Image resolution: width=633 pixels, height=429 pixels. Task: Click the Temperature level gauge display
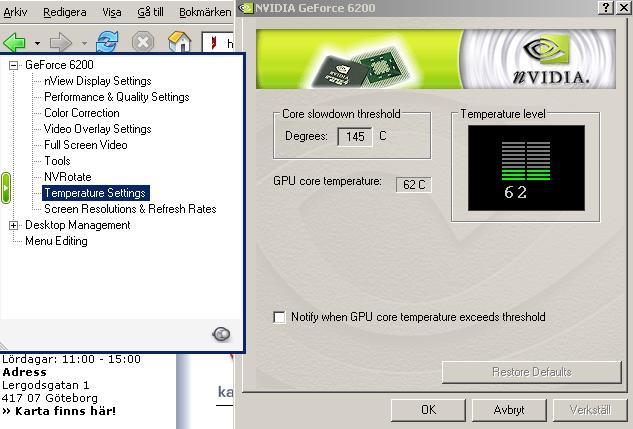click(525, 167)
